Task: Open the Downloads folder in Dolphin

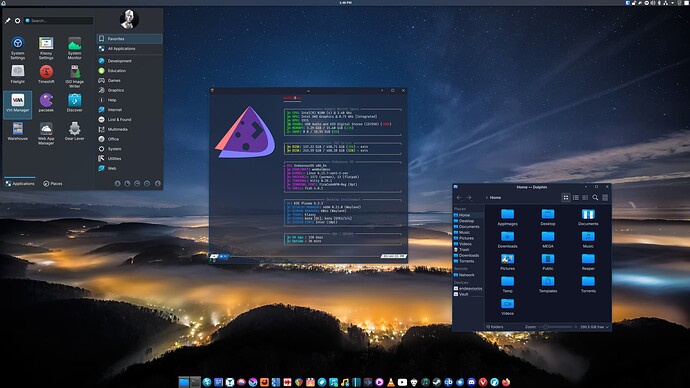Action: [x=507, y=239]
